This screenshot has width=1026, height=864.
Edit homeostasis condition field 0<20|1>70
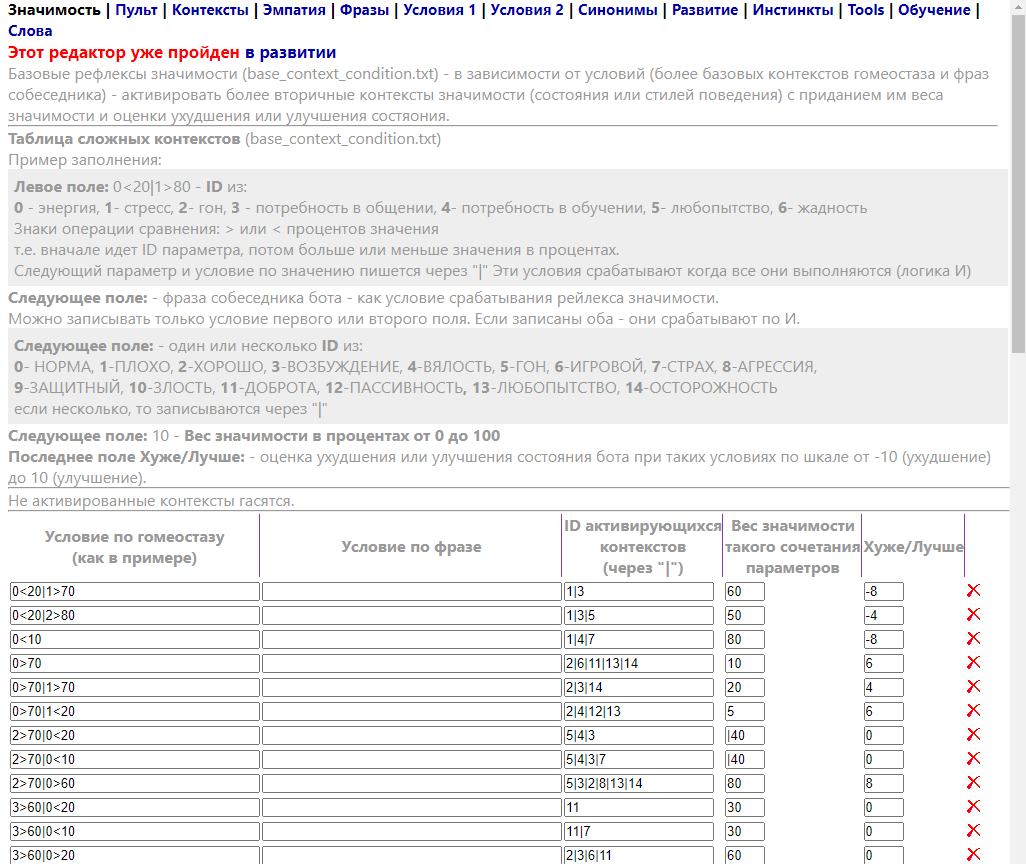point(135,592)
